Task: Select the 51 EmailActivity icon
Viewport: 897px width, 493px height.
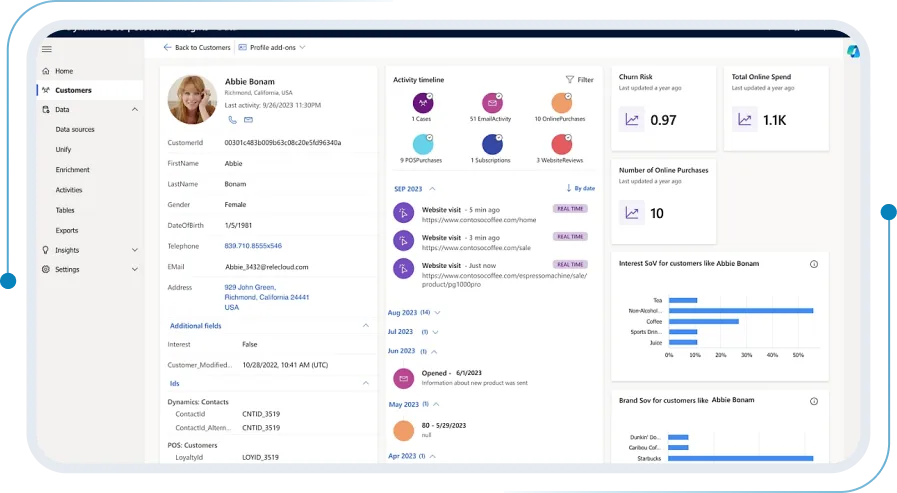Action: [x=492, y=103]
